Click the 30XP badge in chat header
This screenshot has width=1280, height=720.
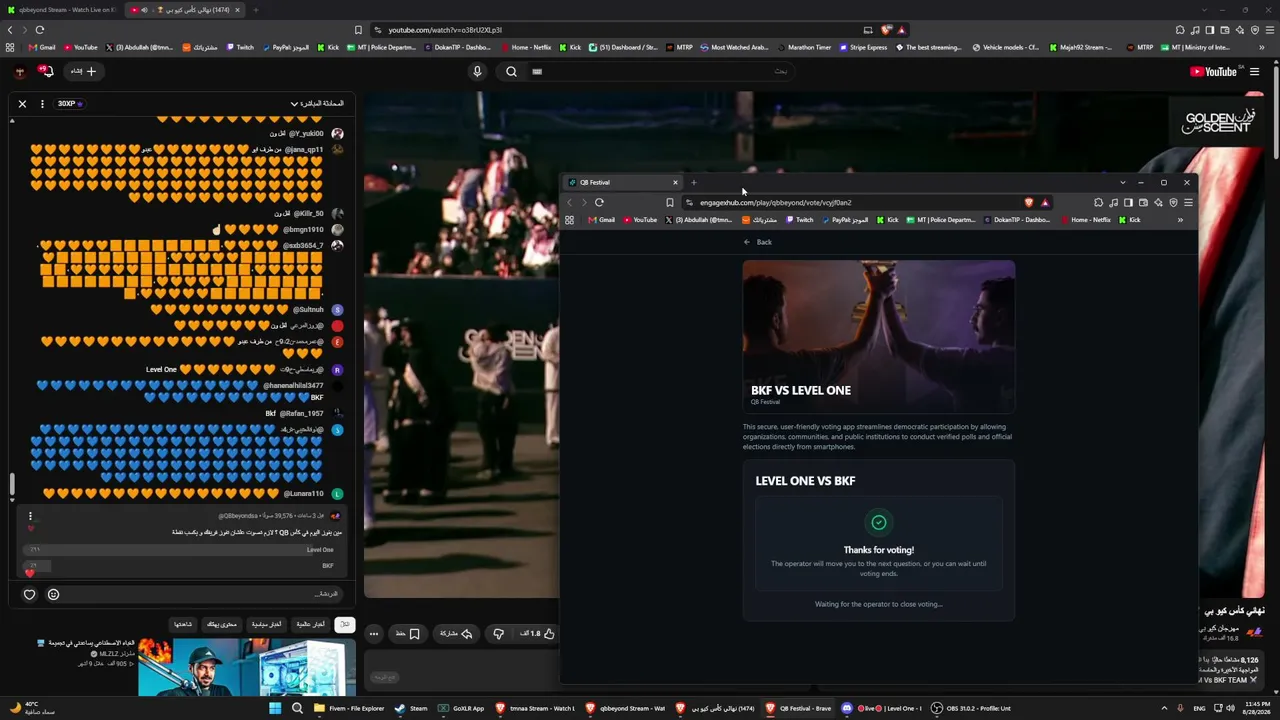point(69,103)
